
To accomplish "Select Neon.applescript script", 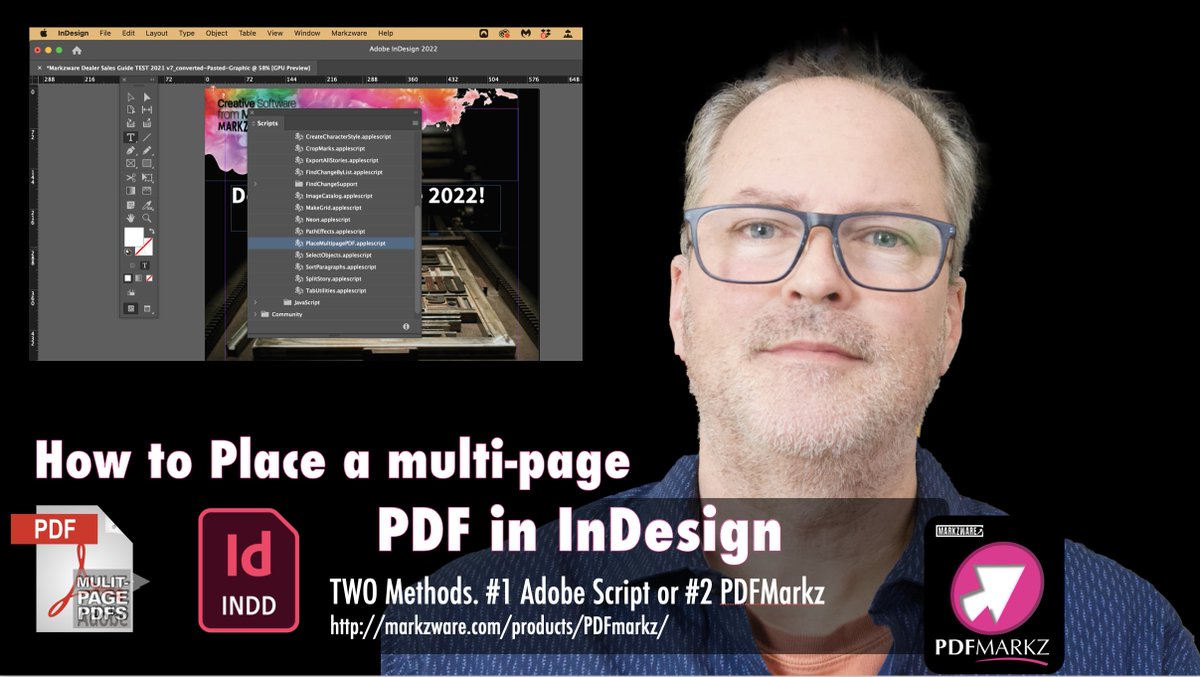I will (332, 219).
